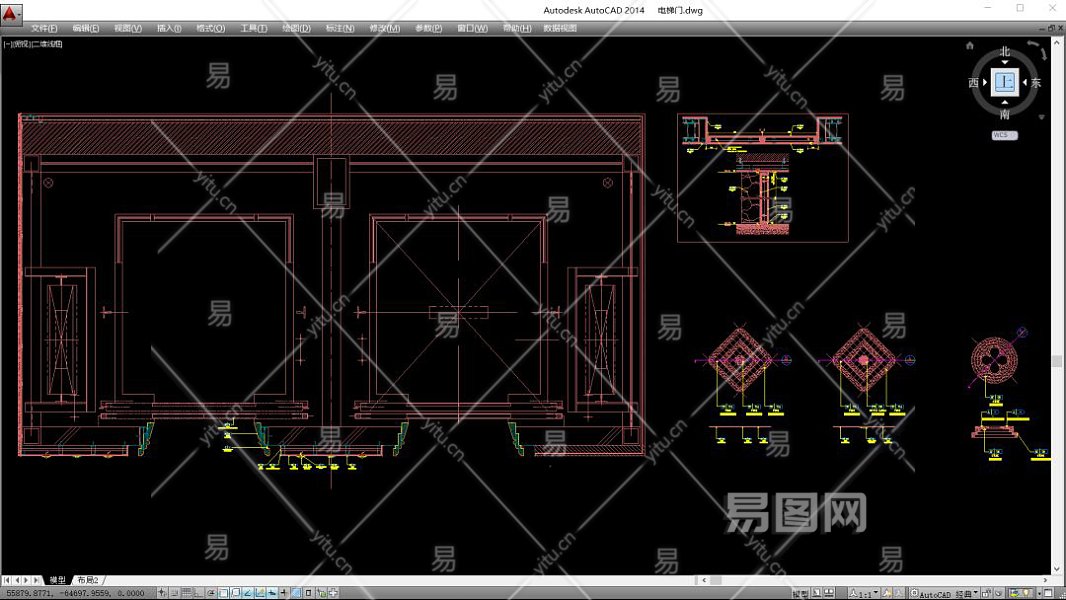
Task: Open the ViewCube menu arrow below the compass
Action: click(x=1042, y=117)
